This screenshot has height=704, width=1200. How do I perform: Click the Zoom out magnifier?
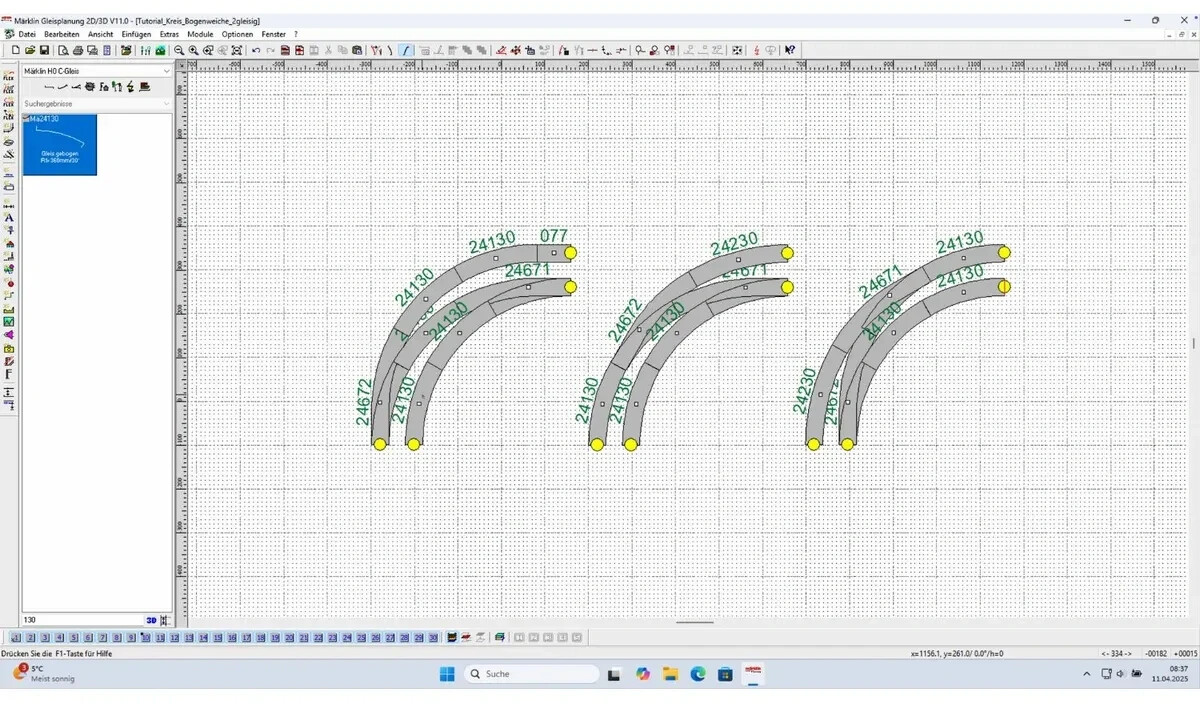click(x=179, y=50)
